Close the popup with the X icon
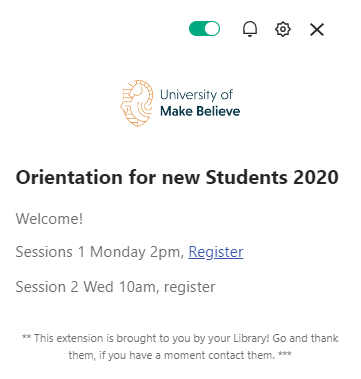This screenshot has width=361, height=379. tap(317, 29)
